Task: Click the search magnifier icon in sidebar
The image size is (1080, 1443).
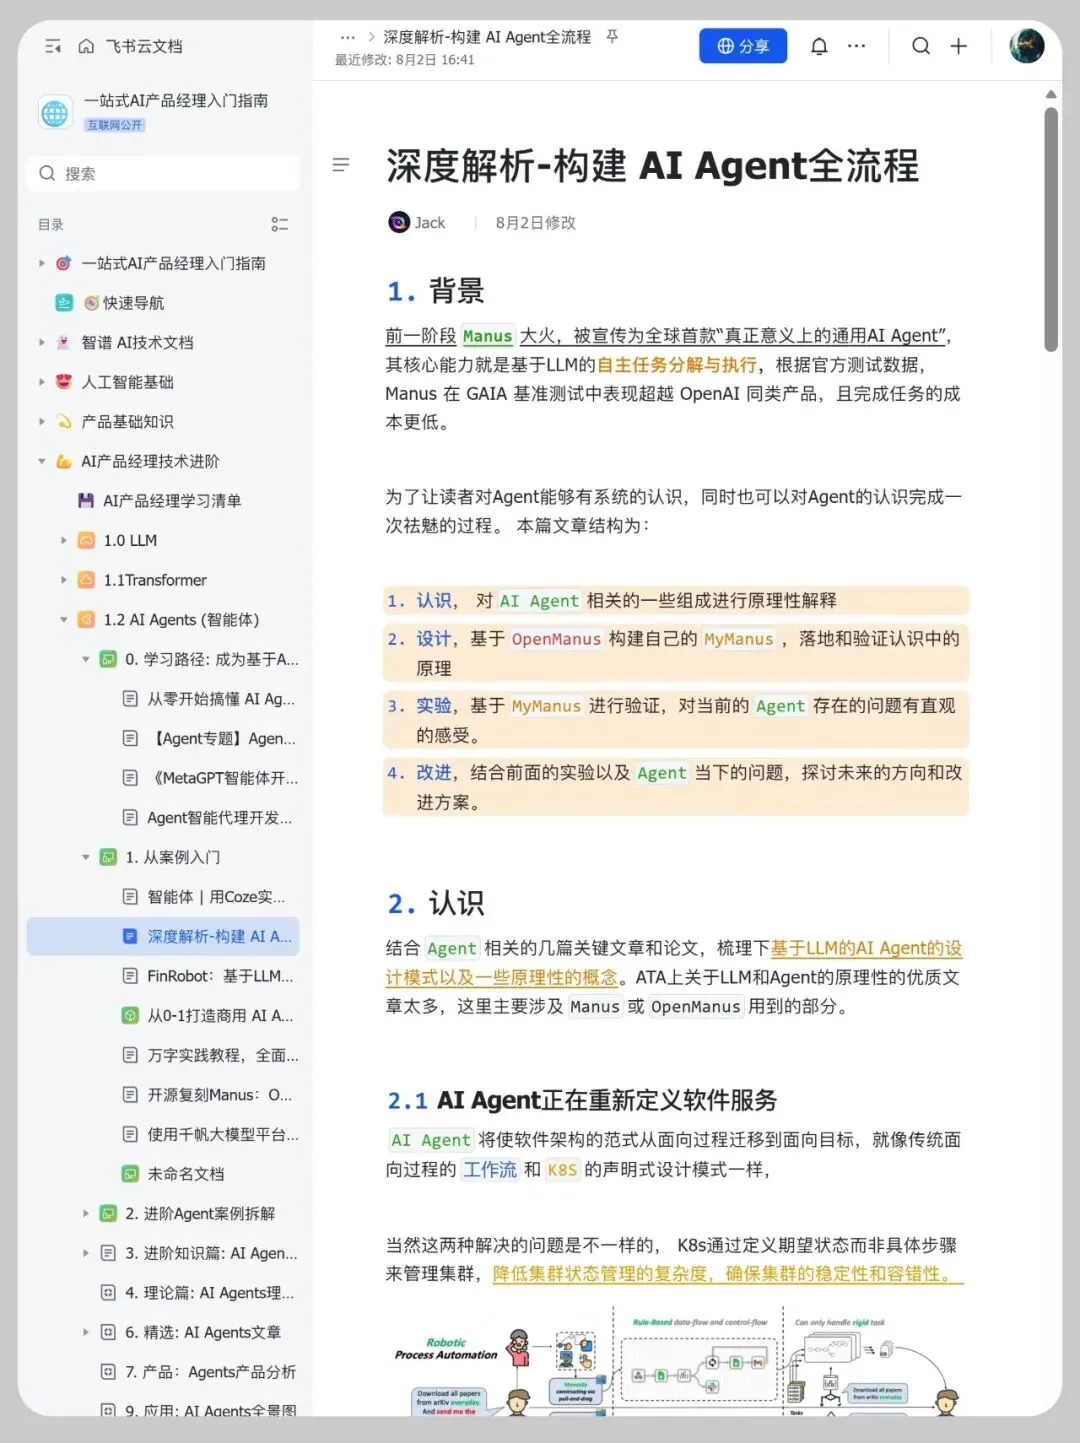Action: 47,173
